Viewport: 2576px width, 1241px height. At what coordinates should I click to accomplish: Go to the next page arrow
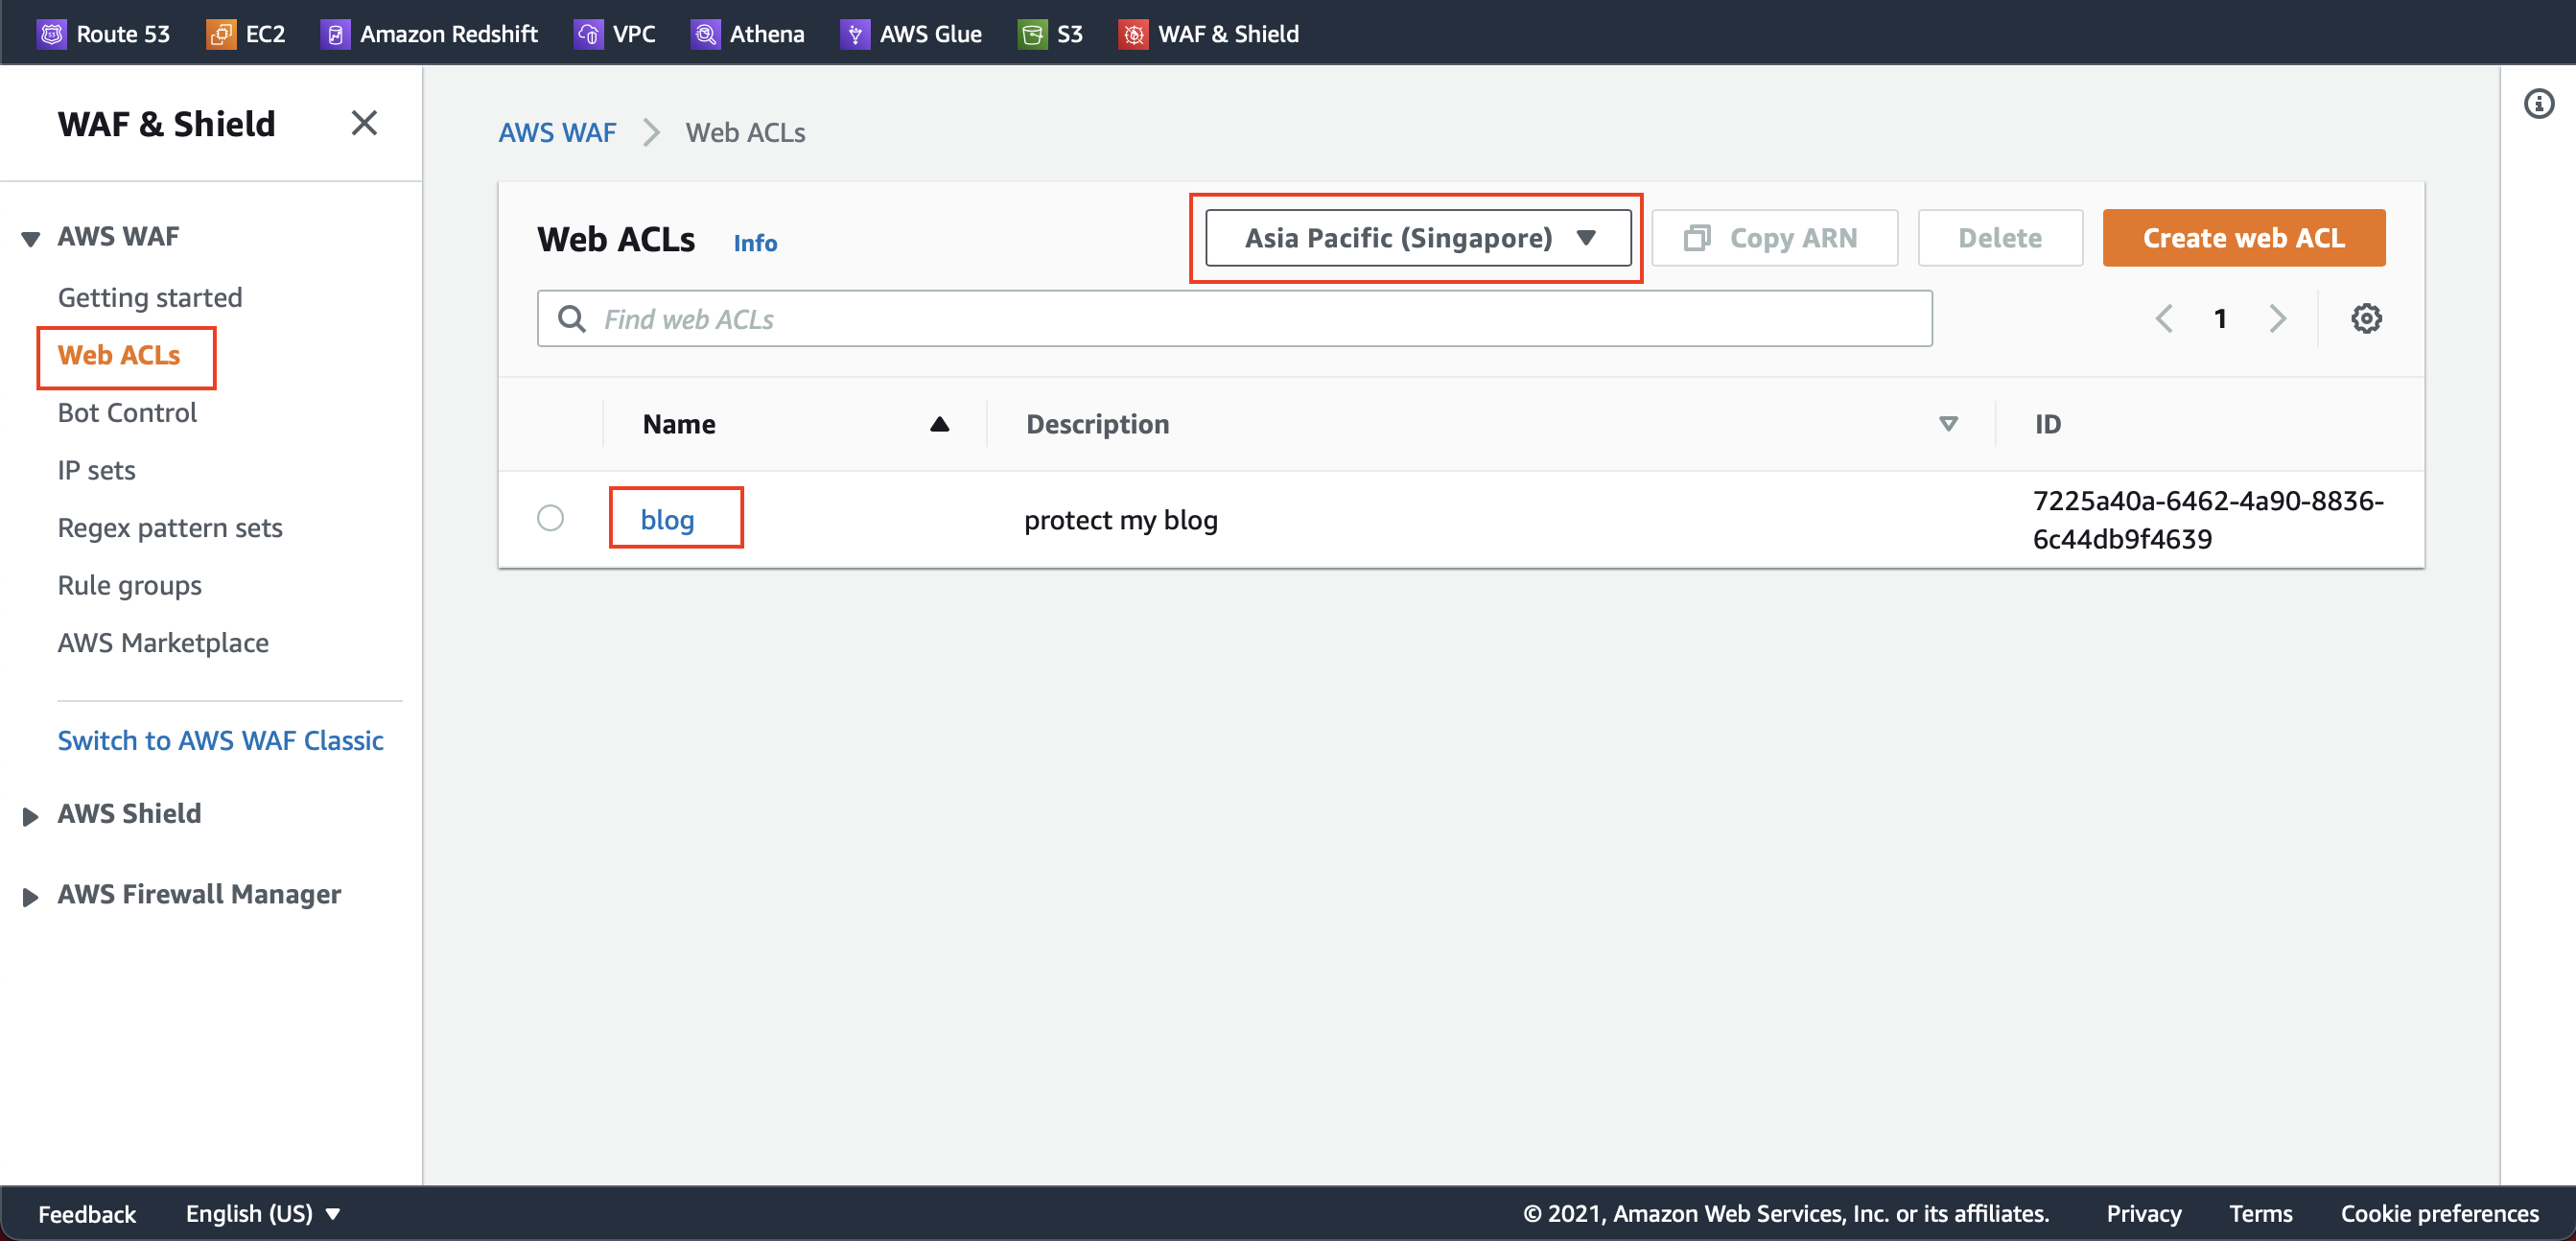pos(2278,318)
